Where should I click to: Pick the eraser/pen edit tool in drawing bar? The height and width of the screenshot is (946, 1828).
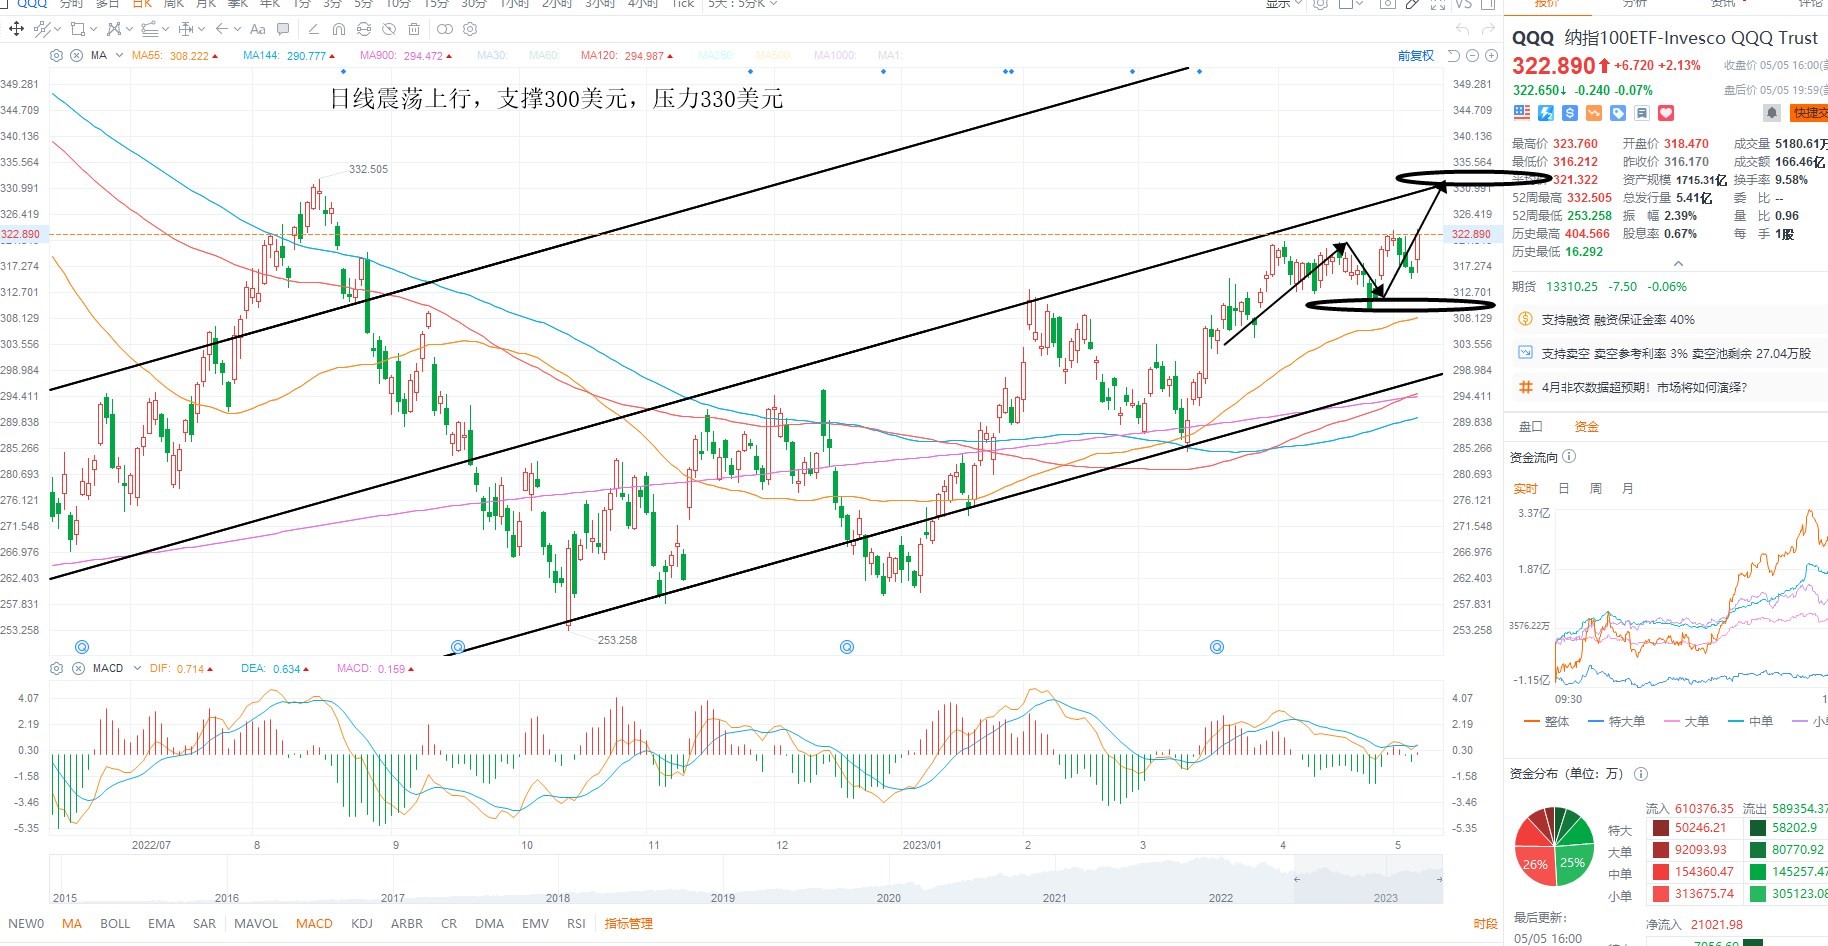[x=313, y=29]
